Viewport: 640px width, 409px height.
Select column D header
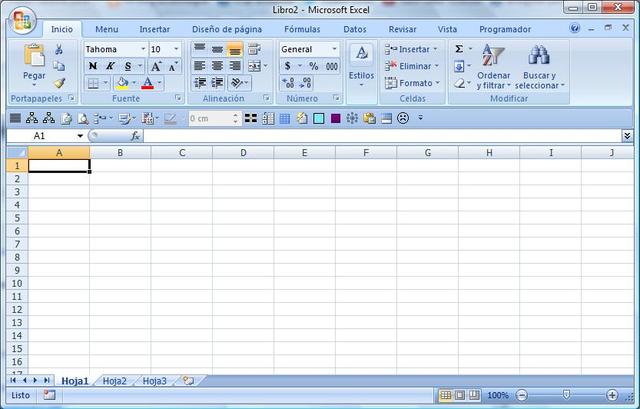point(243,153)
